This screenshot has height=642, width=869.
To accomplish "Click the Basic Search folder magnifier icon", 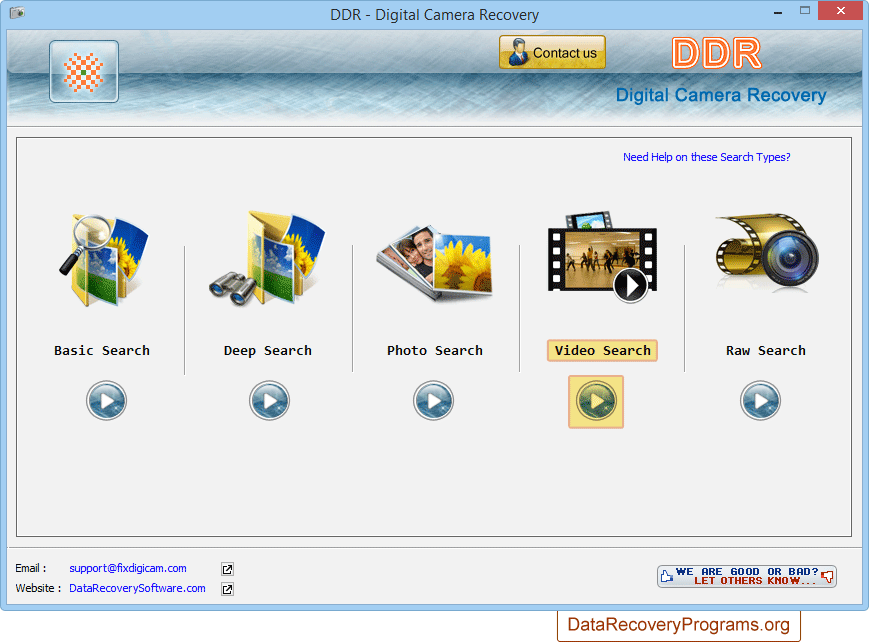I will click(x=104, y=259).
